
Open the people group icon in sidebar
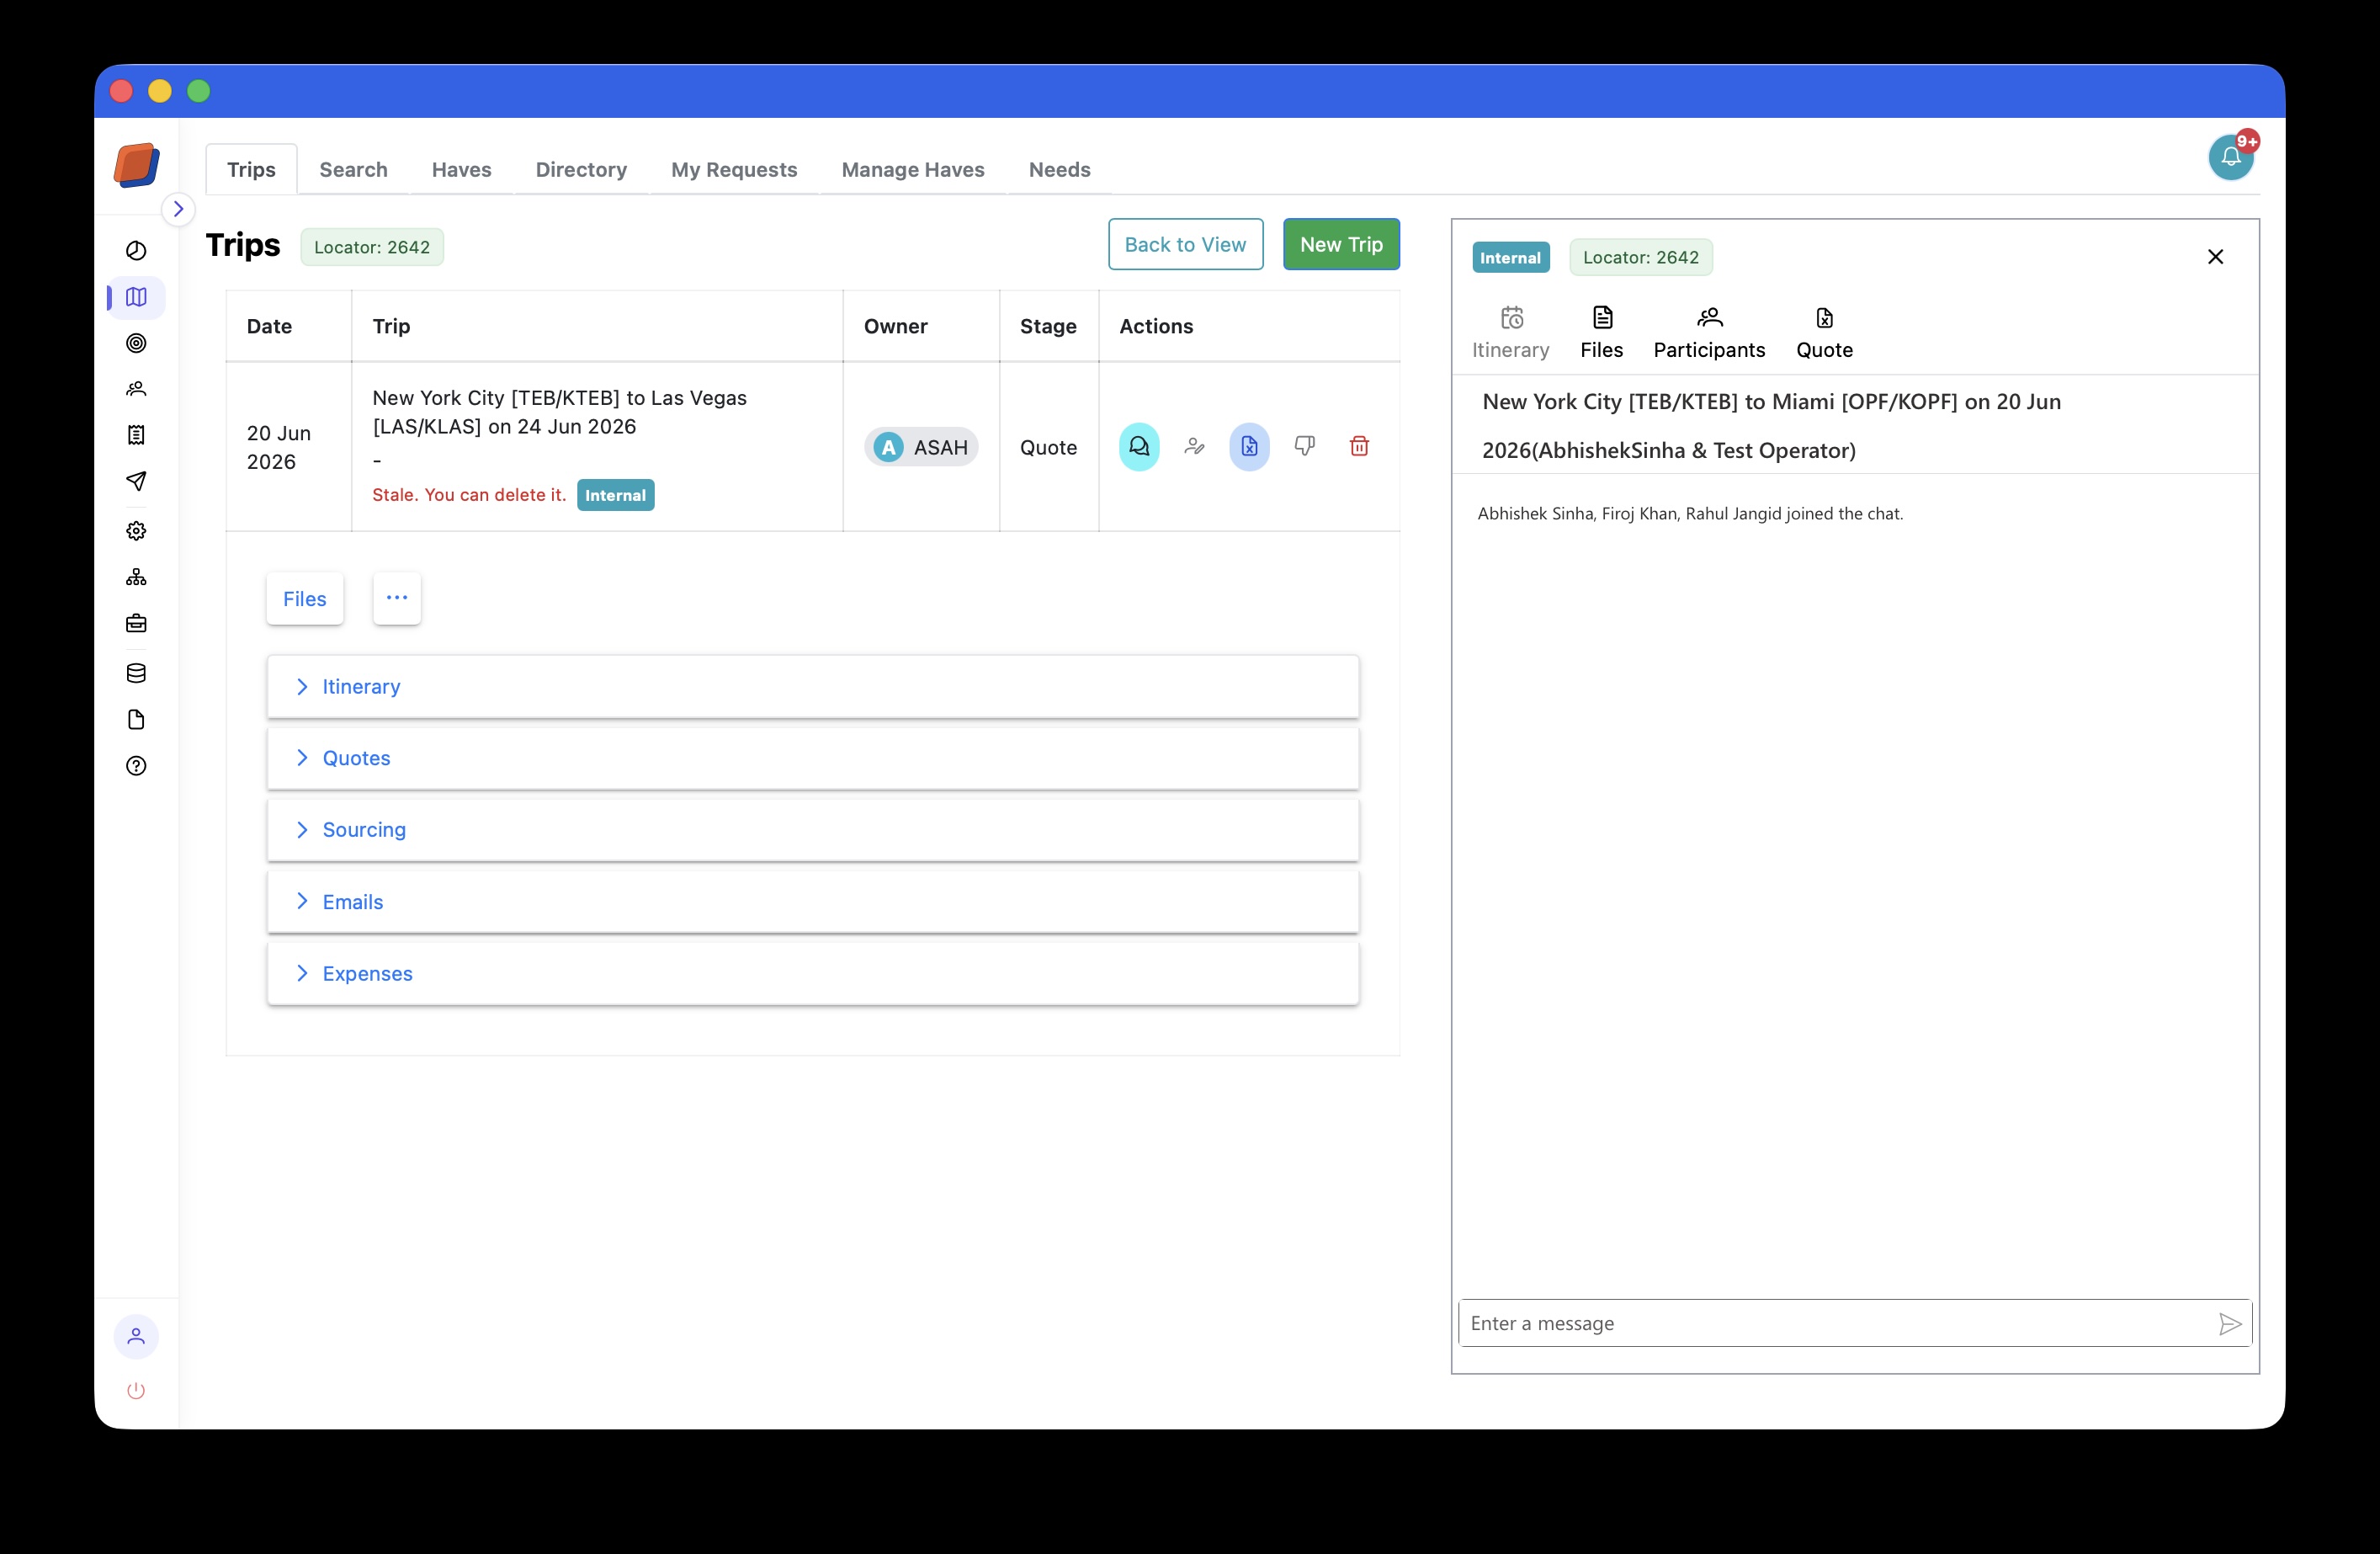click(136, 389)
